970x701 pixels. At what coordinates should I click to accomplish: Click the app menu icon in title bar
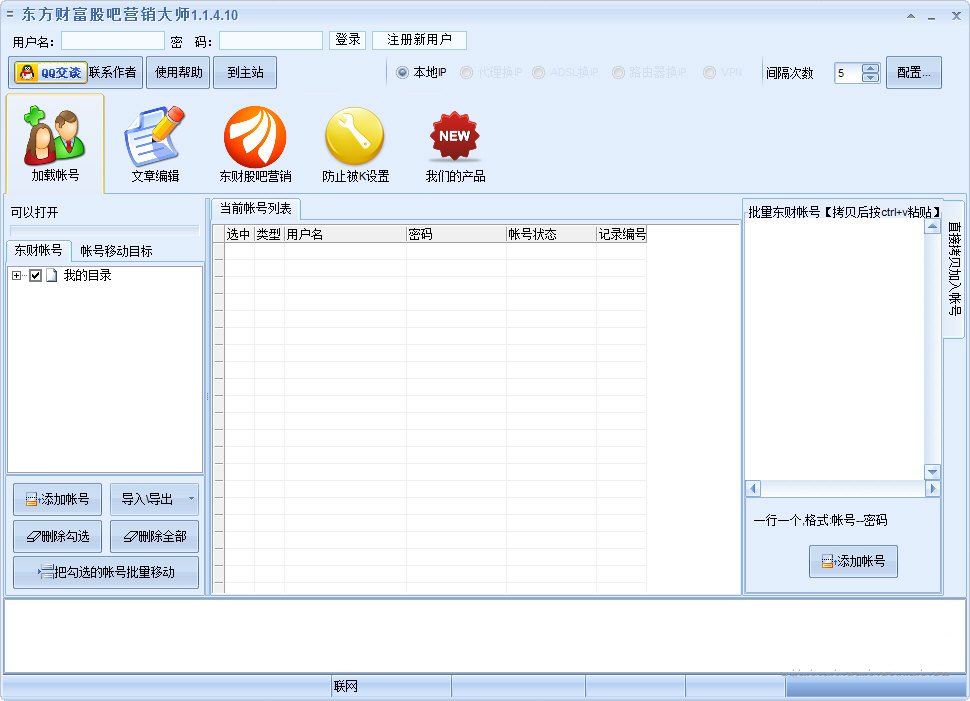[x=9, y=13]
